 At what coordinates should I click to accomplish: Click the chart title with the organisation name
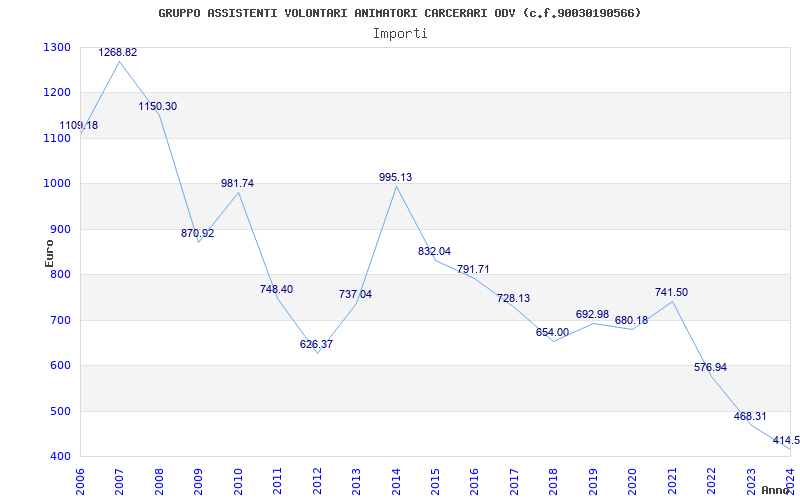[x=399, y=13]
